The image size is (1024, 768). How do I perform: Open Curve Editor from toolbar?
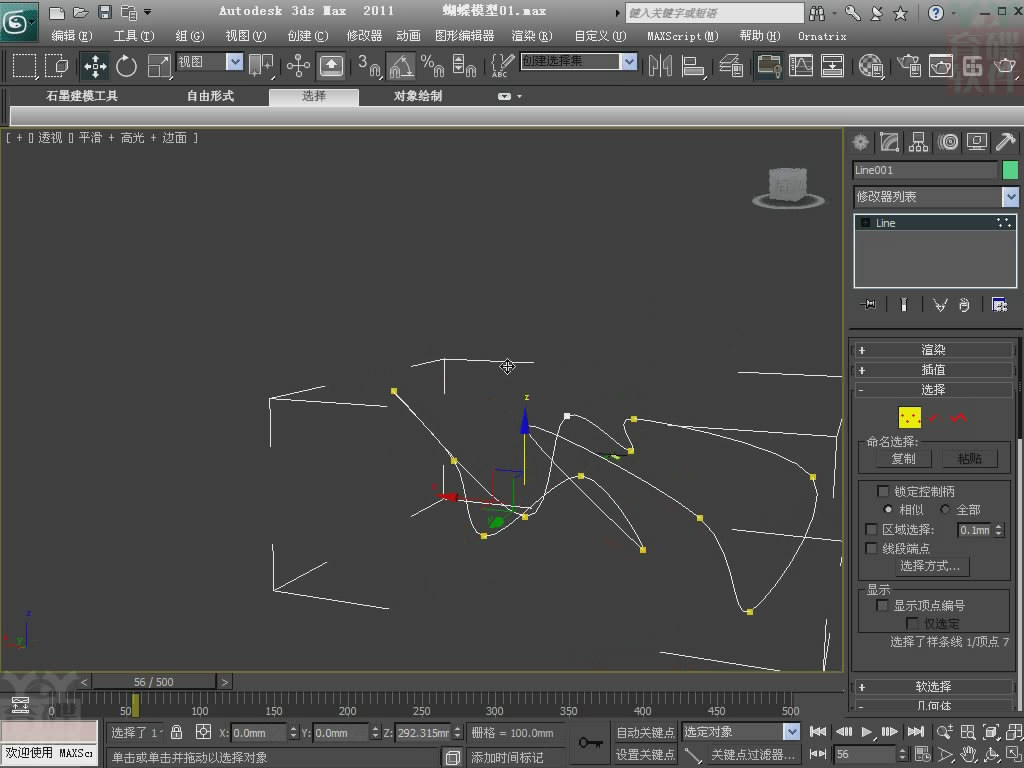(x=801, y=66)
